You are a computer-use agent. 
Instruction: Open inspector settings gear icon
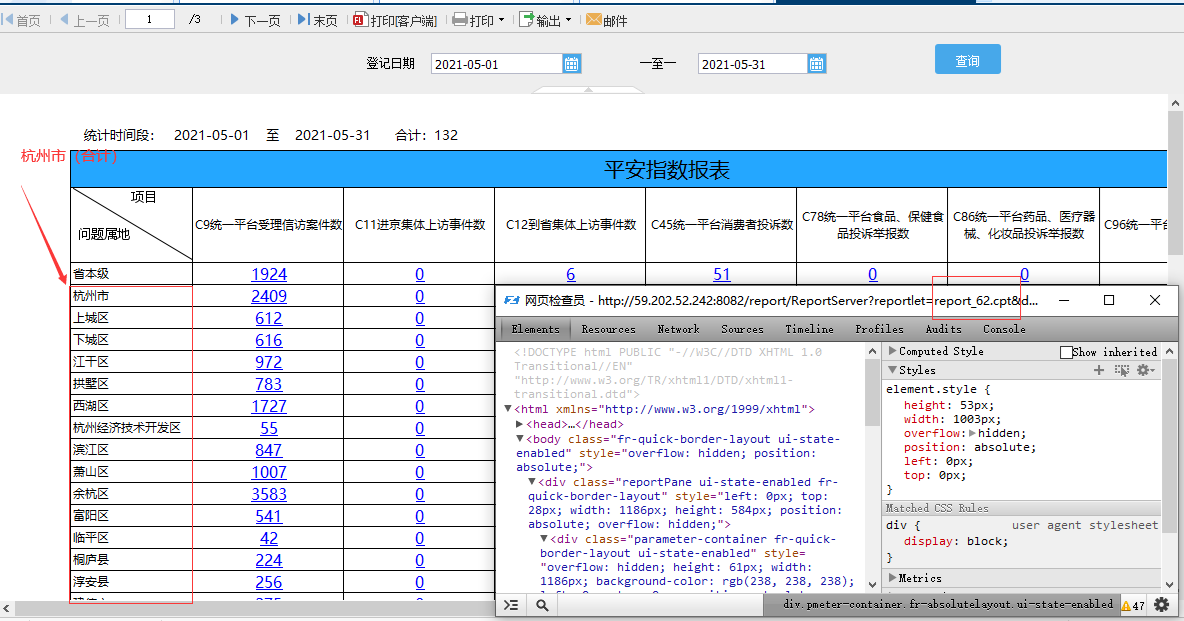(x=1162, y=605)
